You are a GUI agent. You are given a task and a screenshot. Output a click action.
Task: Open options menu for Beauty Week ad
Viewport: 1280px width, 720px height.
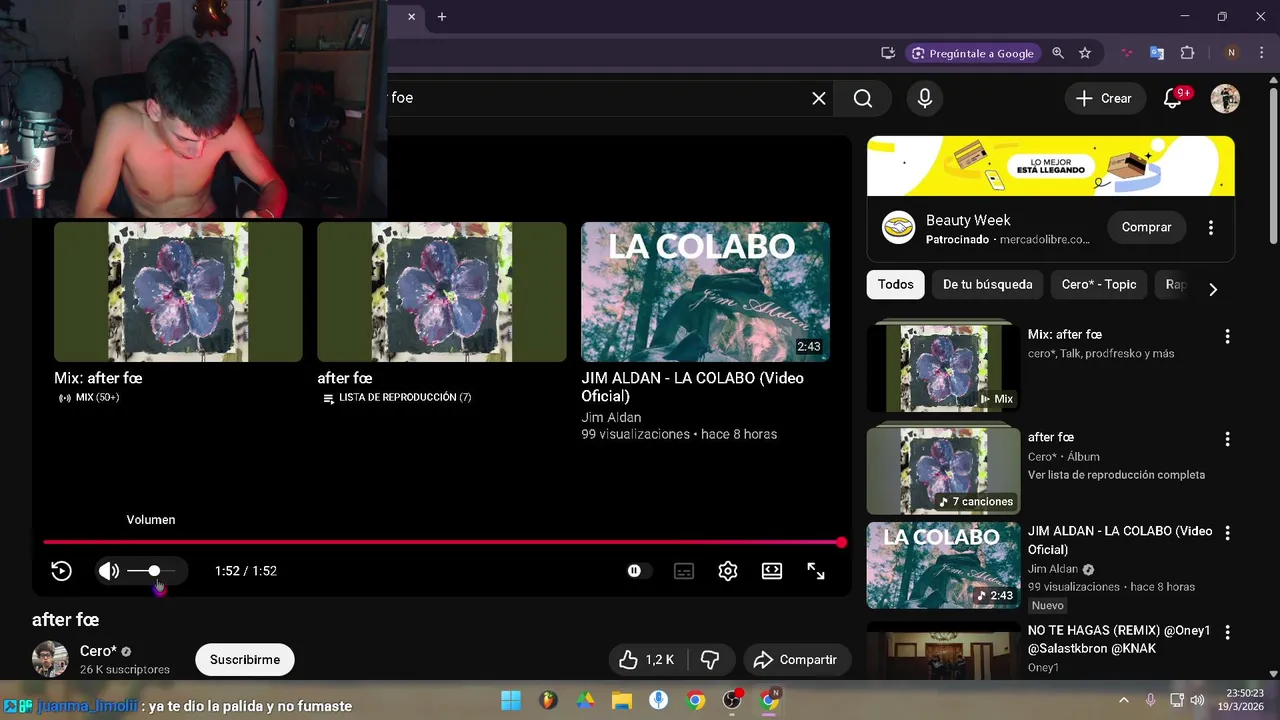coord(1211,227)
